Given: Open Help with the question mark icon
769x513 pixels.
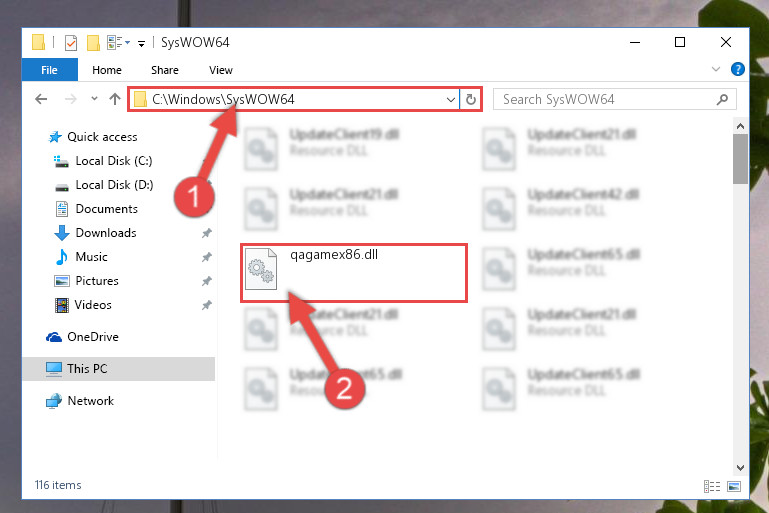Looking at the screenshot, I should [737, 69].
